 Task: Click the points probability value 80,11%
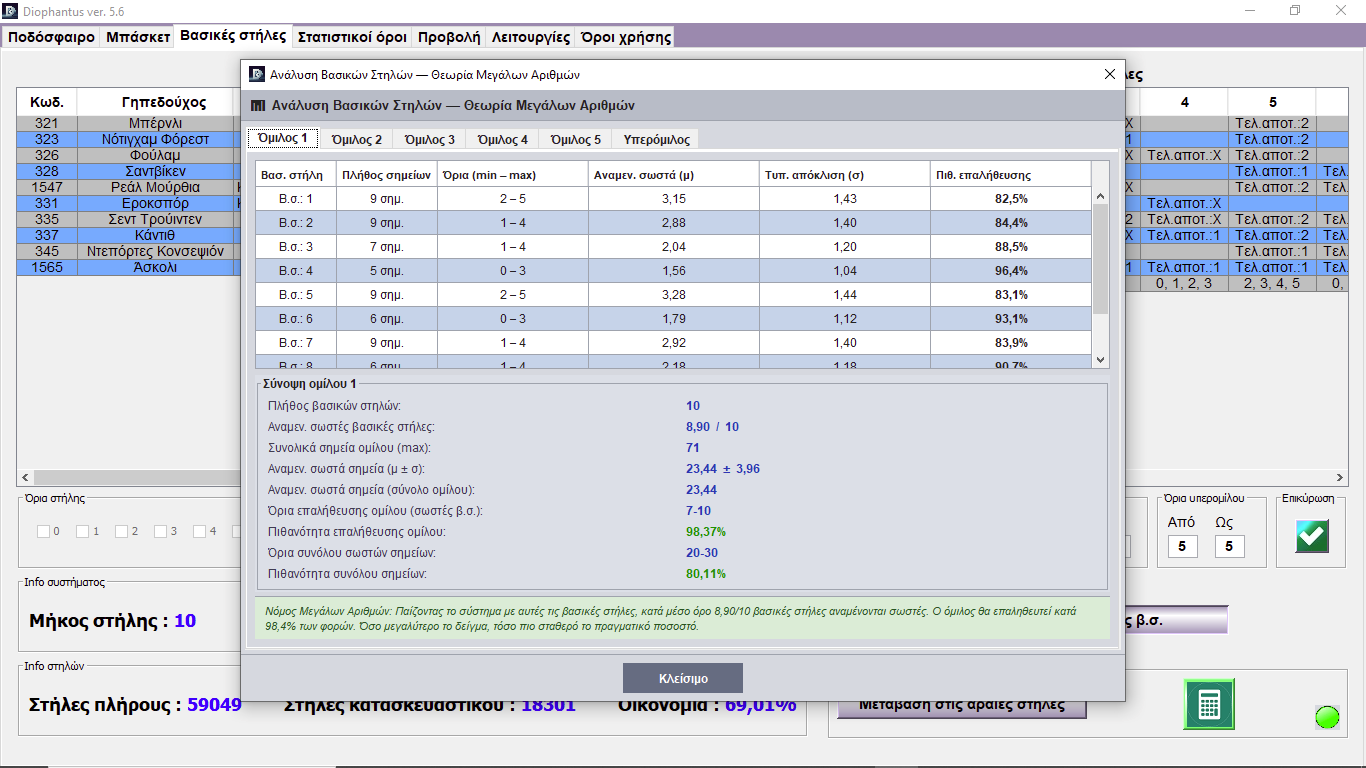tap(706, 574)
